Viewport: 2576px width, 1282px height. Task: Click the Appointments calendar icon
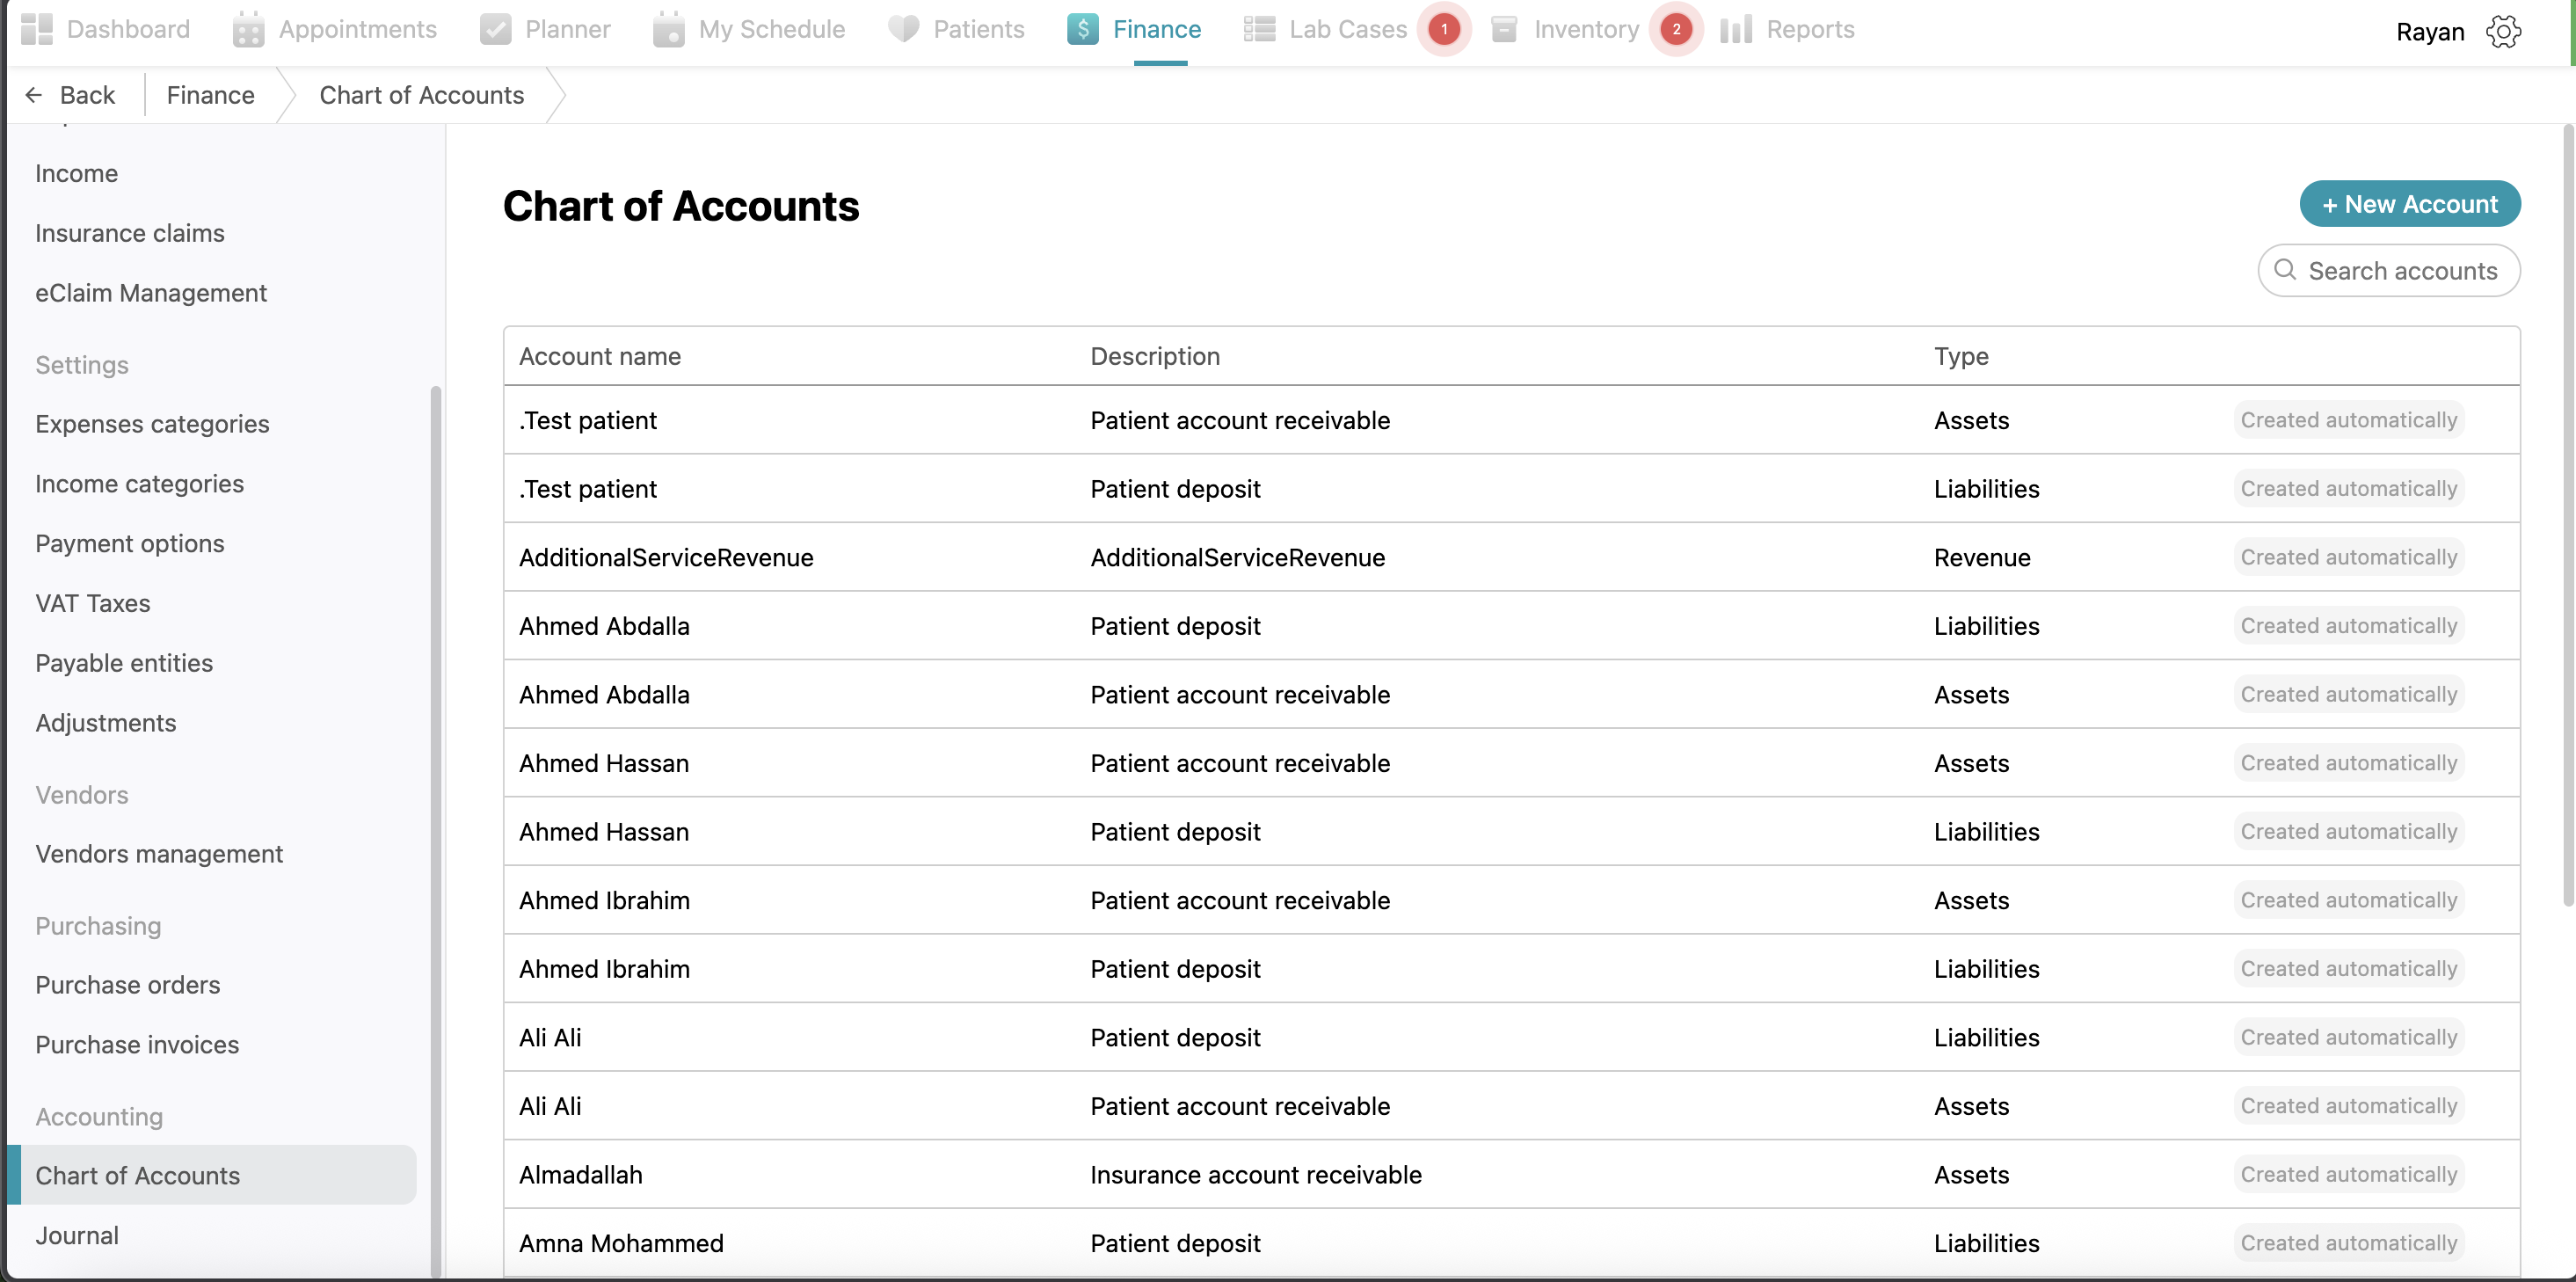coord(248,30)
